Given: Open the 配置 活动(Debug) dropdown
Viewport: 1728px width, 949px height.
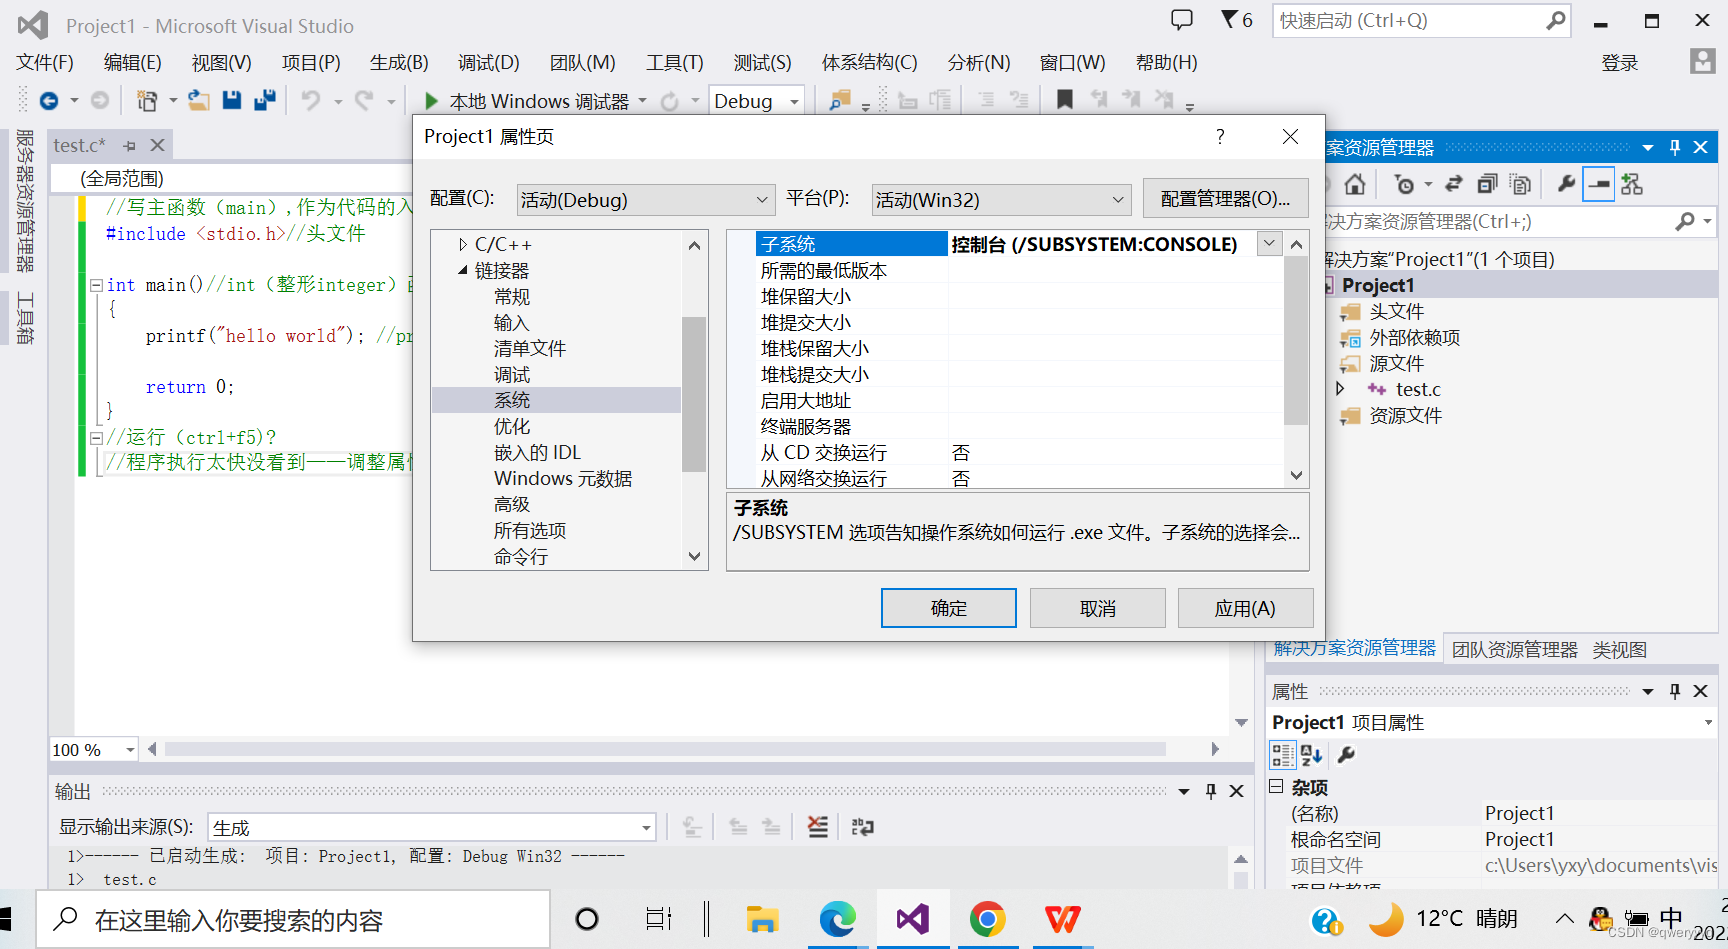Looking at the screenshot, I should pos(646,200).
